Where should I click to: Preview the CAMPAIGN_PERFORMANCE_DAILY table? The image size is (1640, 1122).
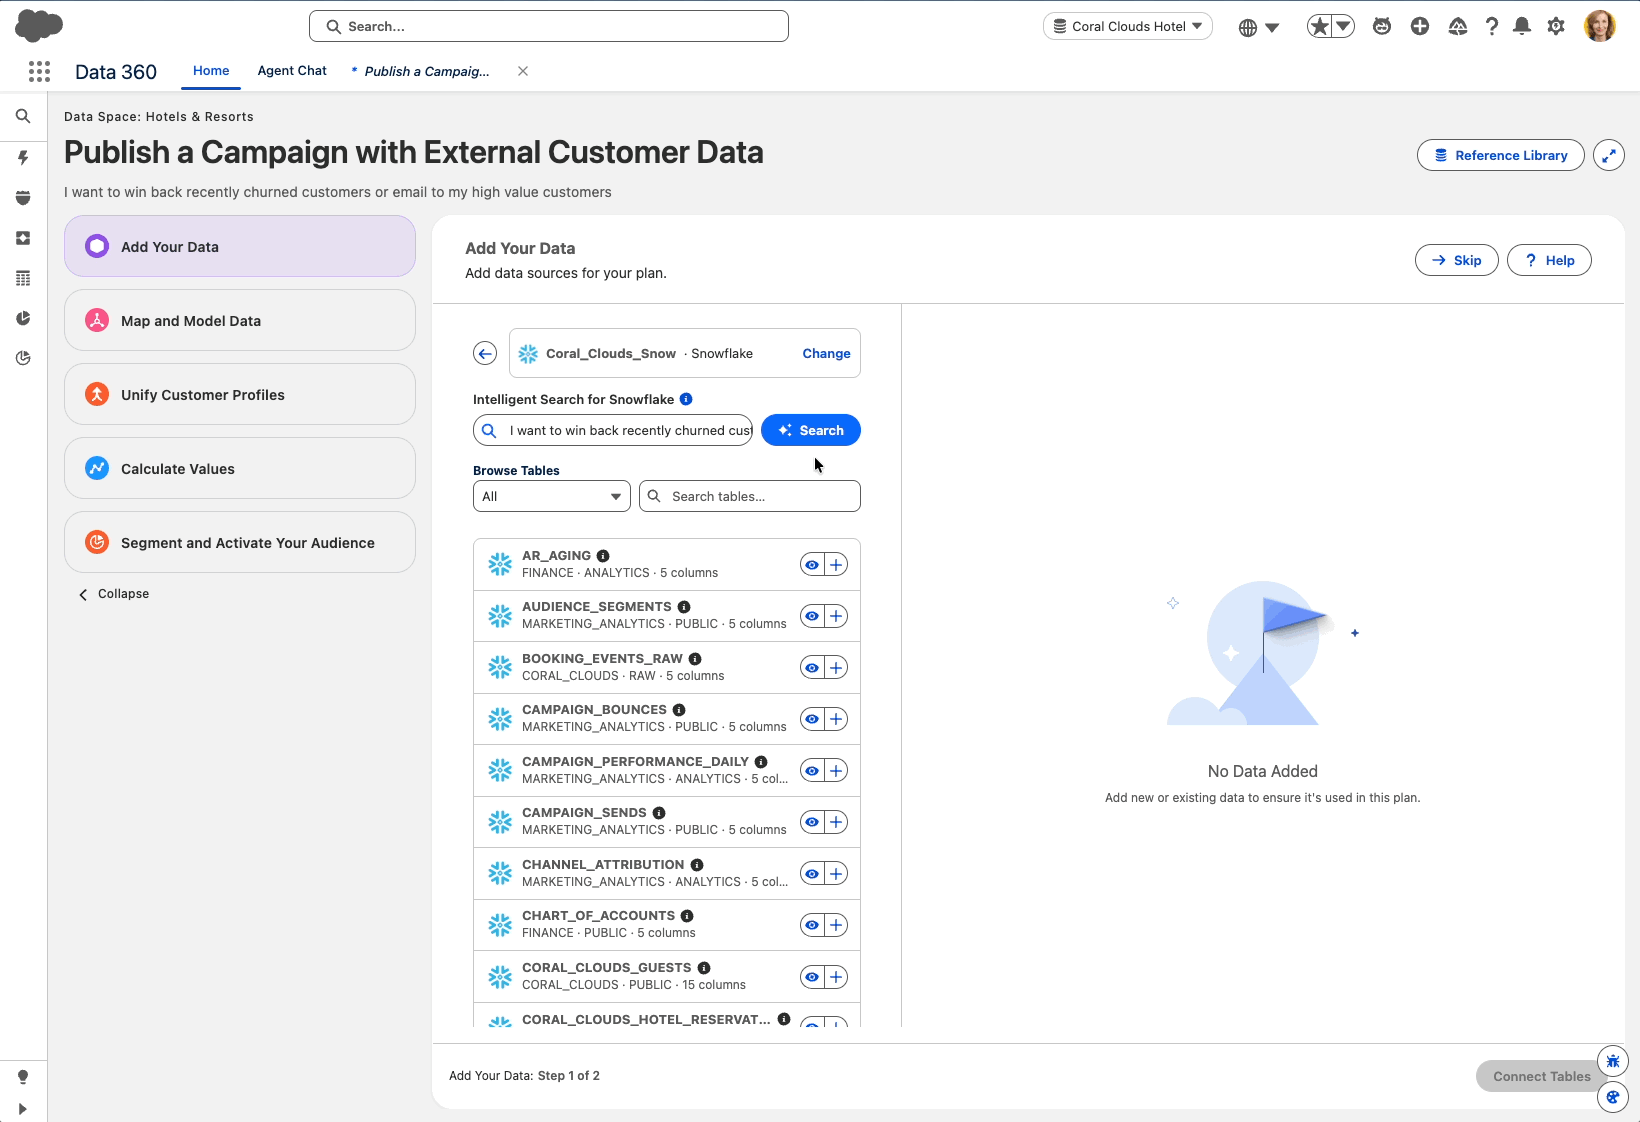pos(812,771)
